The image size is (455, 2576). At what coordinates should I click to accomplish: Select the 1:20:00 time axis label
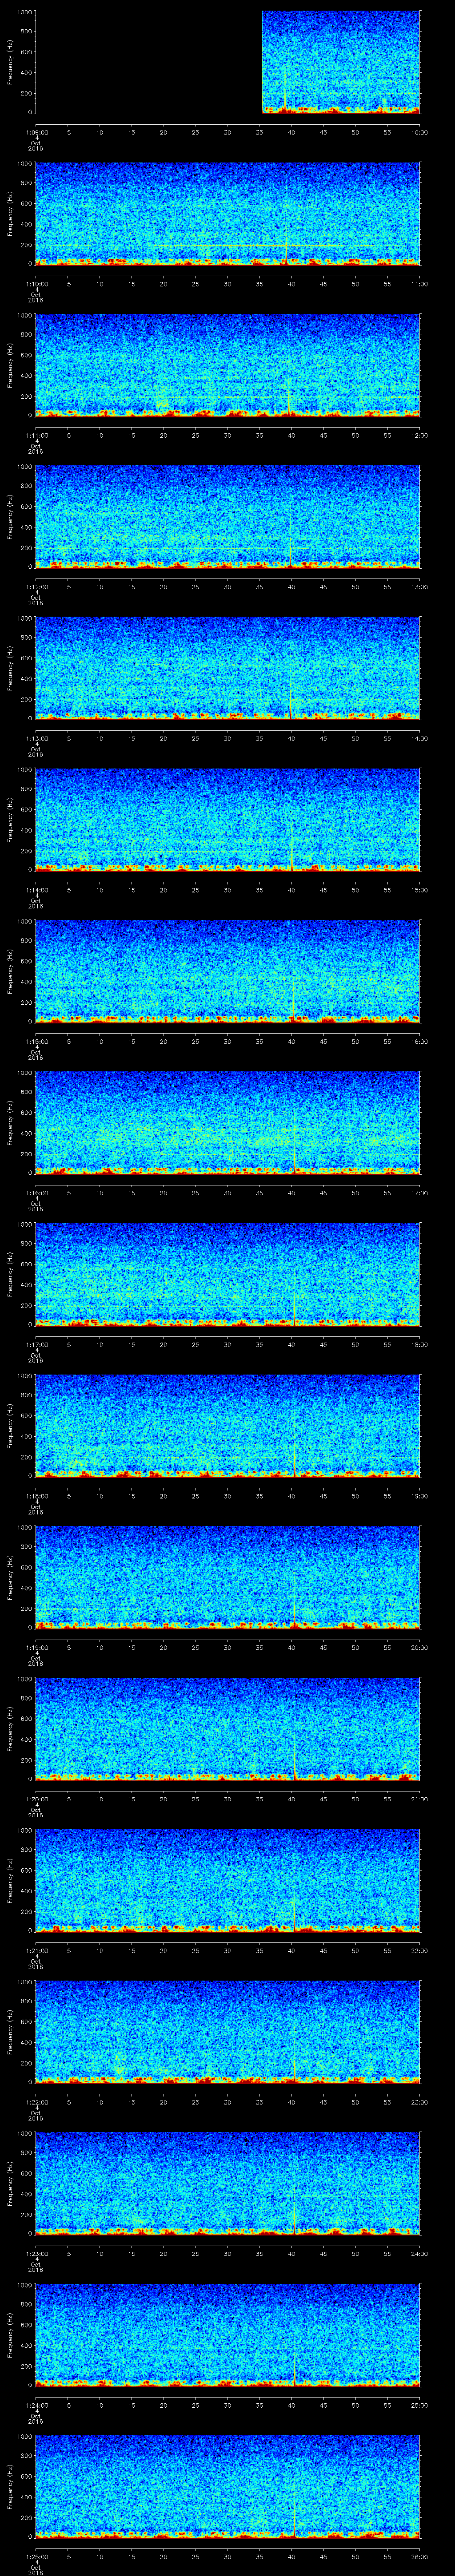tap(36, 1799)
